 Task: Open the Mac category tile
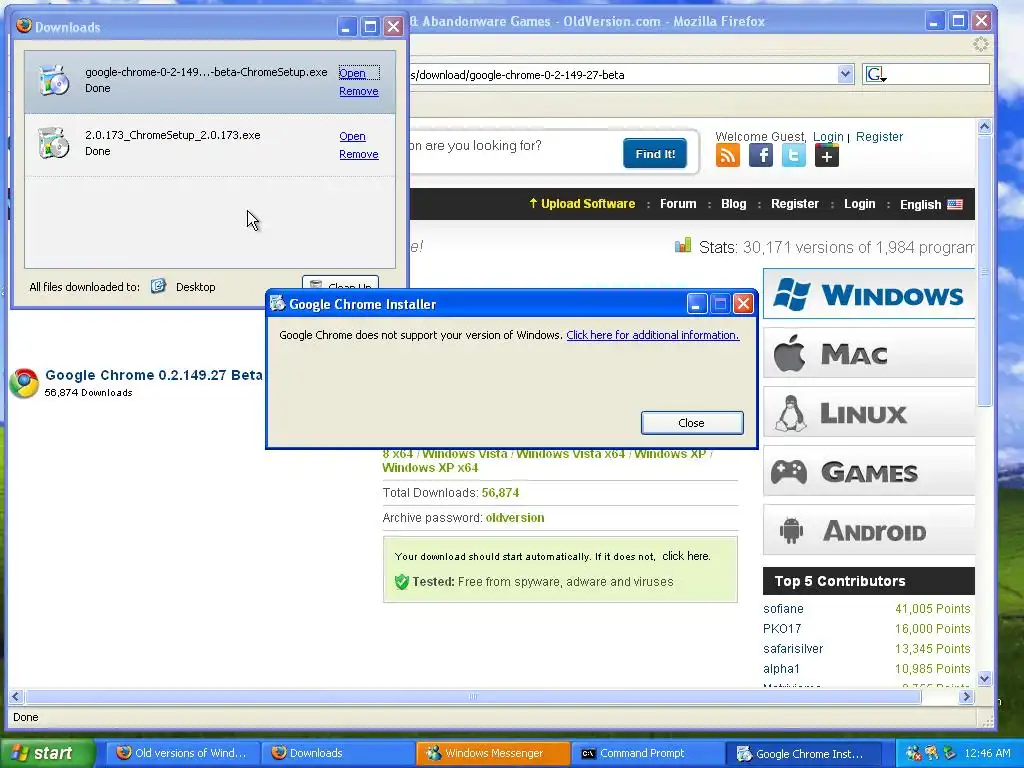click(869, 354)
